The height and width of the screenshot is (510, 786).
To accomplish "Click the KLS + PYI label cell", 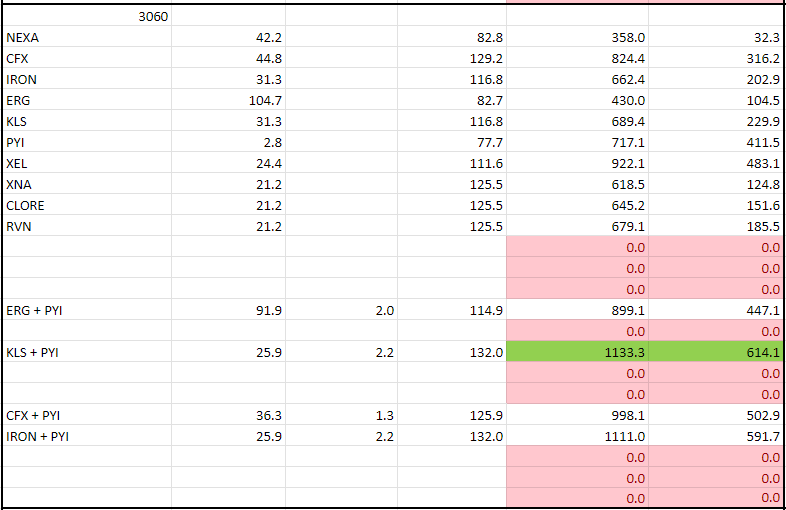I will coord(87,353).
